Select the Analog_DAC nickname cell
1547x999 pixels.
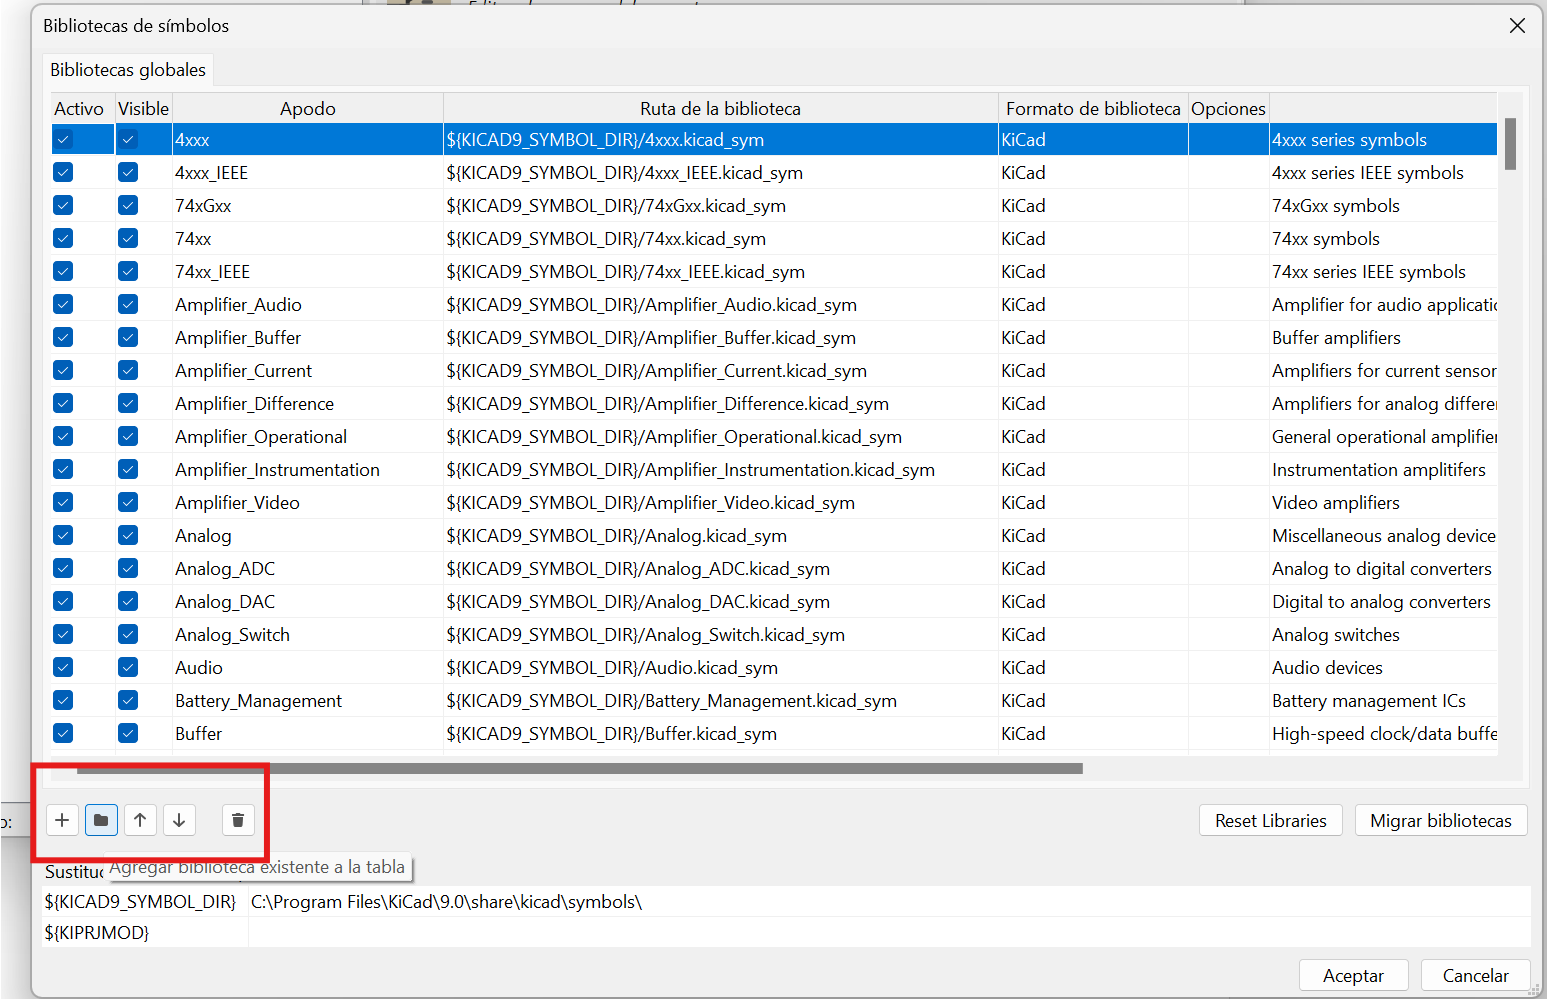tap(308, 601)
